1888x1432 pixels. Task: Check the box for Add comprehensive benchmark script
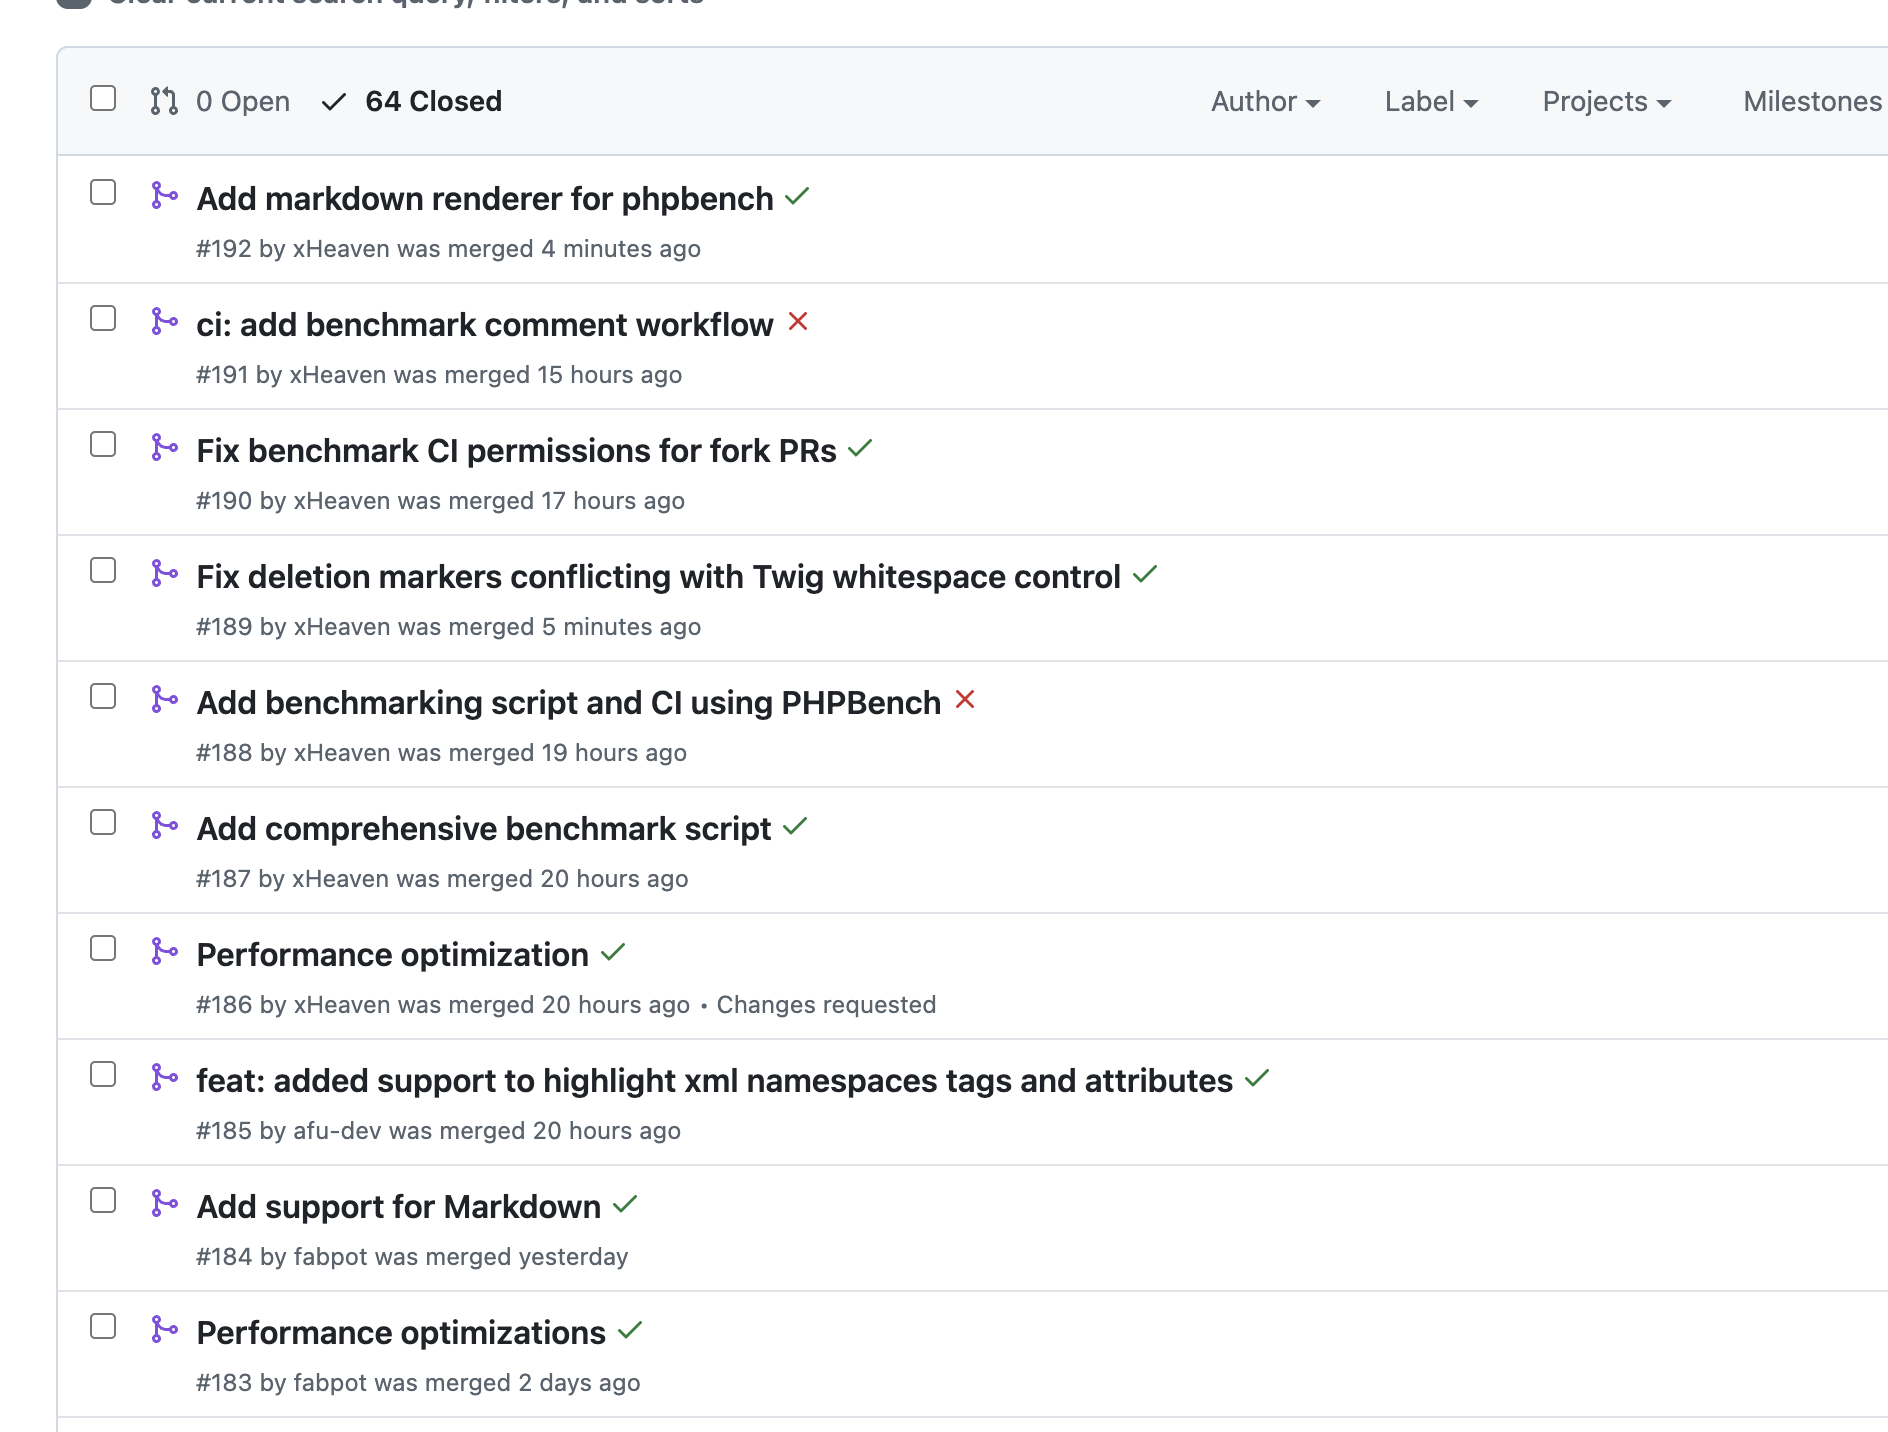(103, 822)
